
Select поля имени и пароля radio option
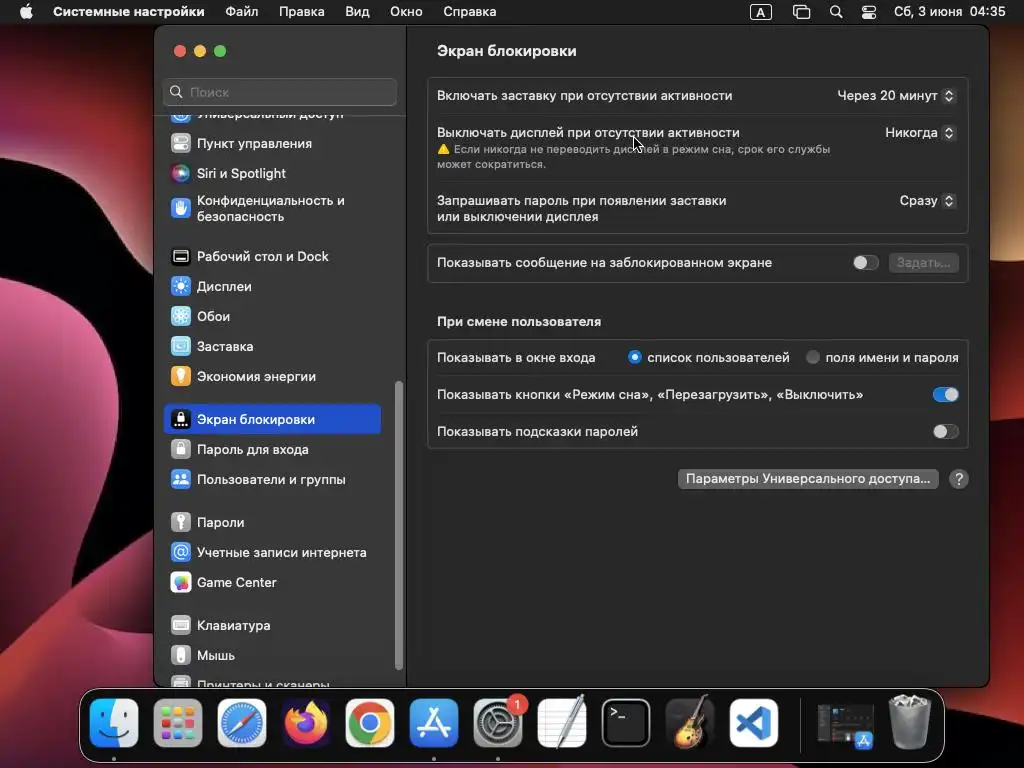pos(812,357)
